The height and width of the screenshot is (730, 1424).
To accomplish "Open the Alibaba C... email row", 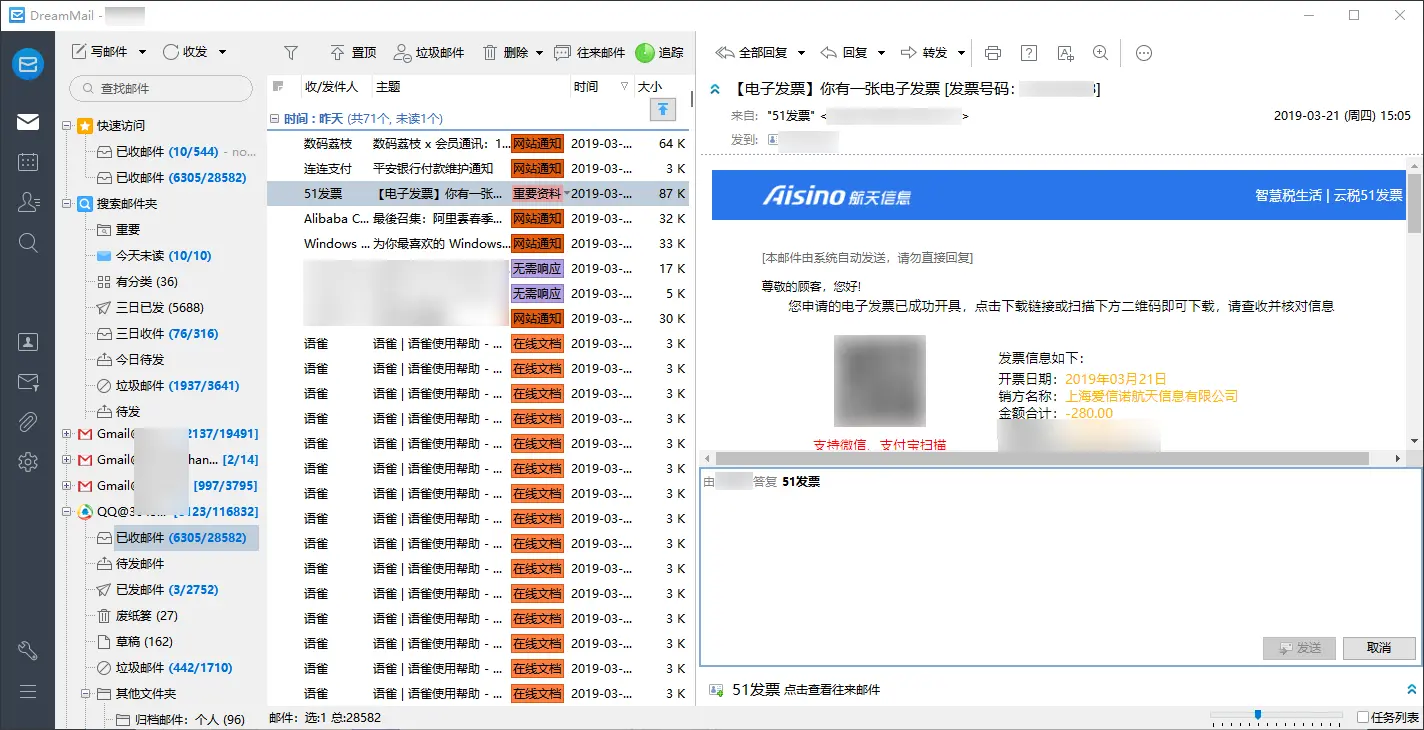I will (478, 219).
